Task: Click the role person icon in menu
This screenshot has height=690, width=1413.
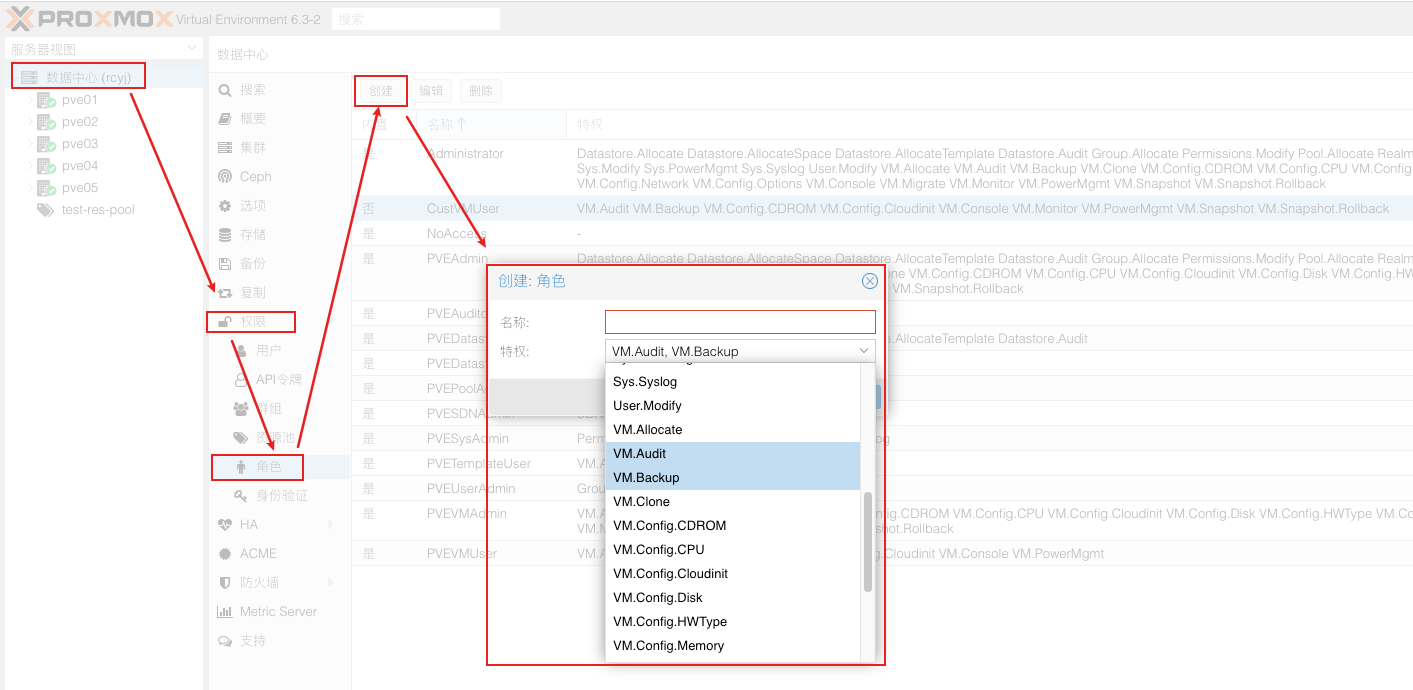Action: click(x=241, y=467)
